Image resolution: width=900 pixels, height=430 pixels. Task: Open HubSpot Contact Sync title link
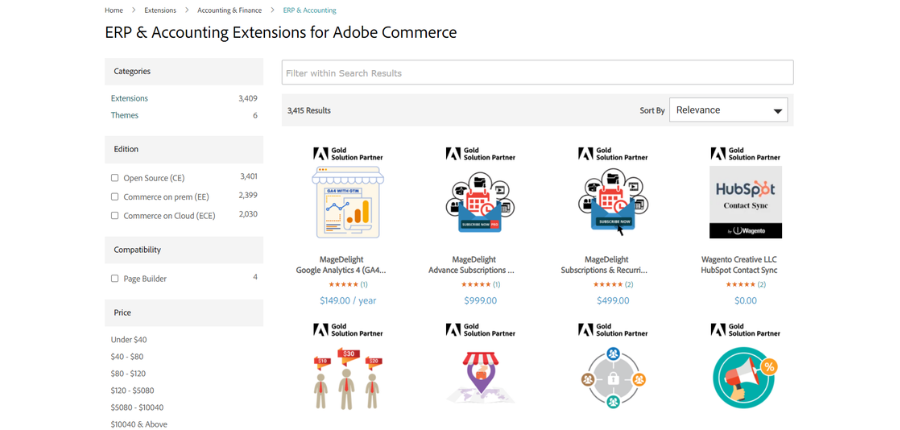[x=739, y=270]
